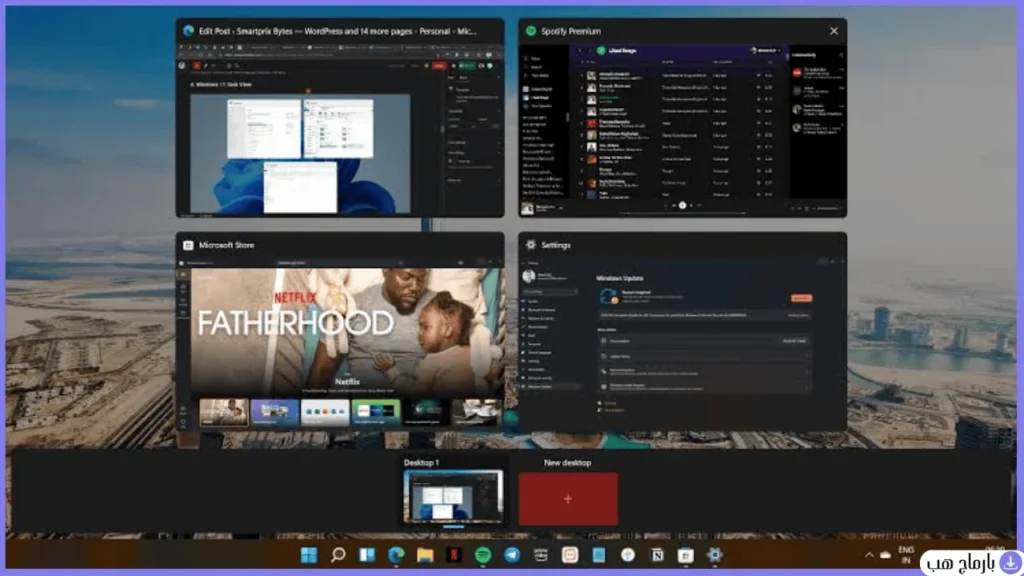Open Spotify from the taskbar
Screen dimensions: 1024x576
coord(483,555)
